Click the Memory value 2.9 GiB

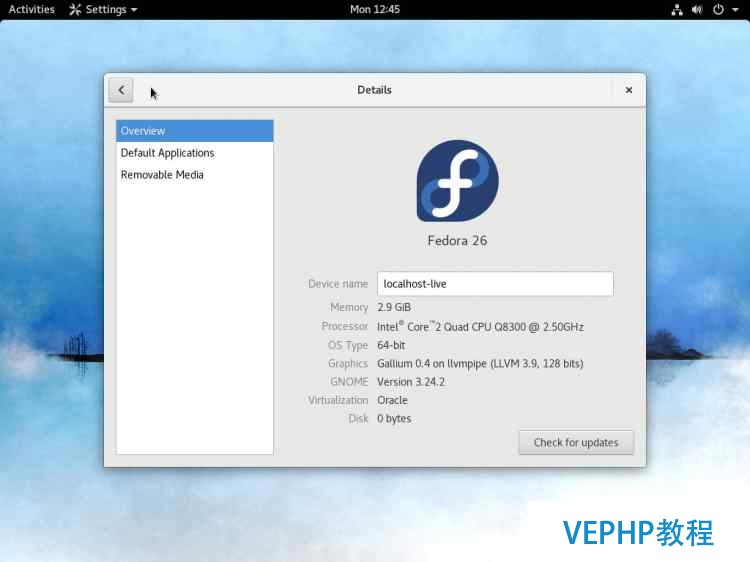click(x=394, y=307)
